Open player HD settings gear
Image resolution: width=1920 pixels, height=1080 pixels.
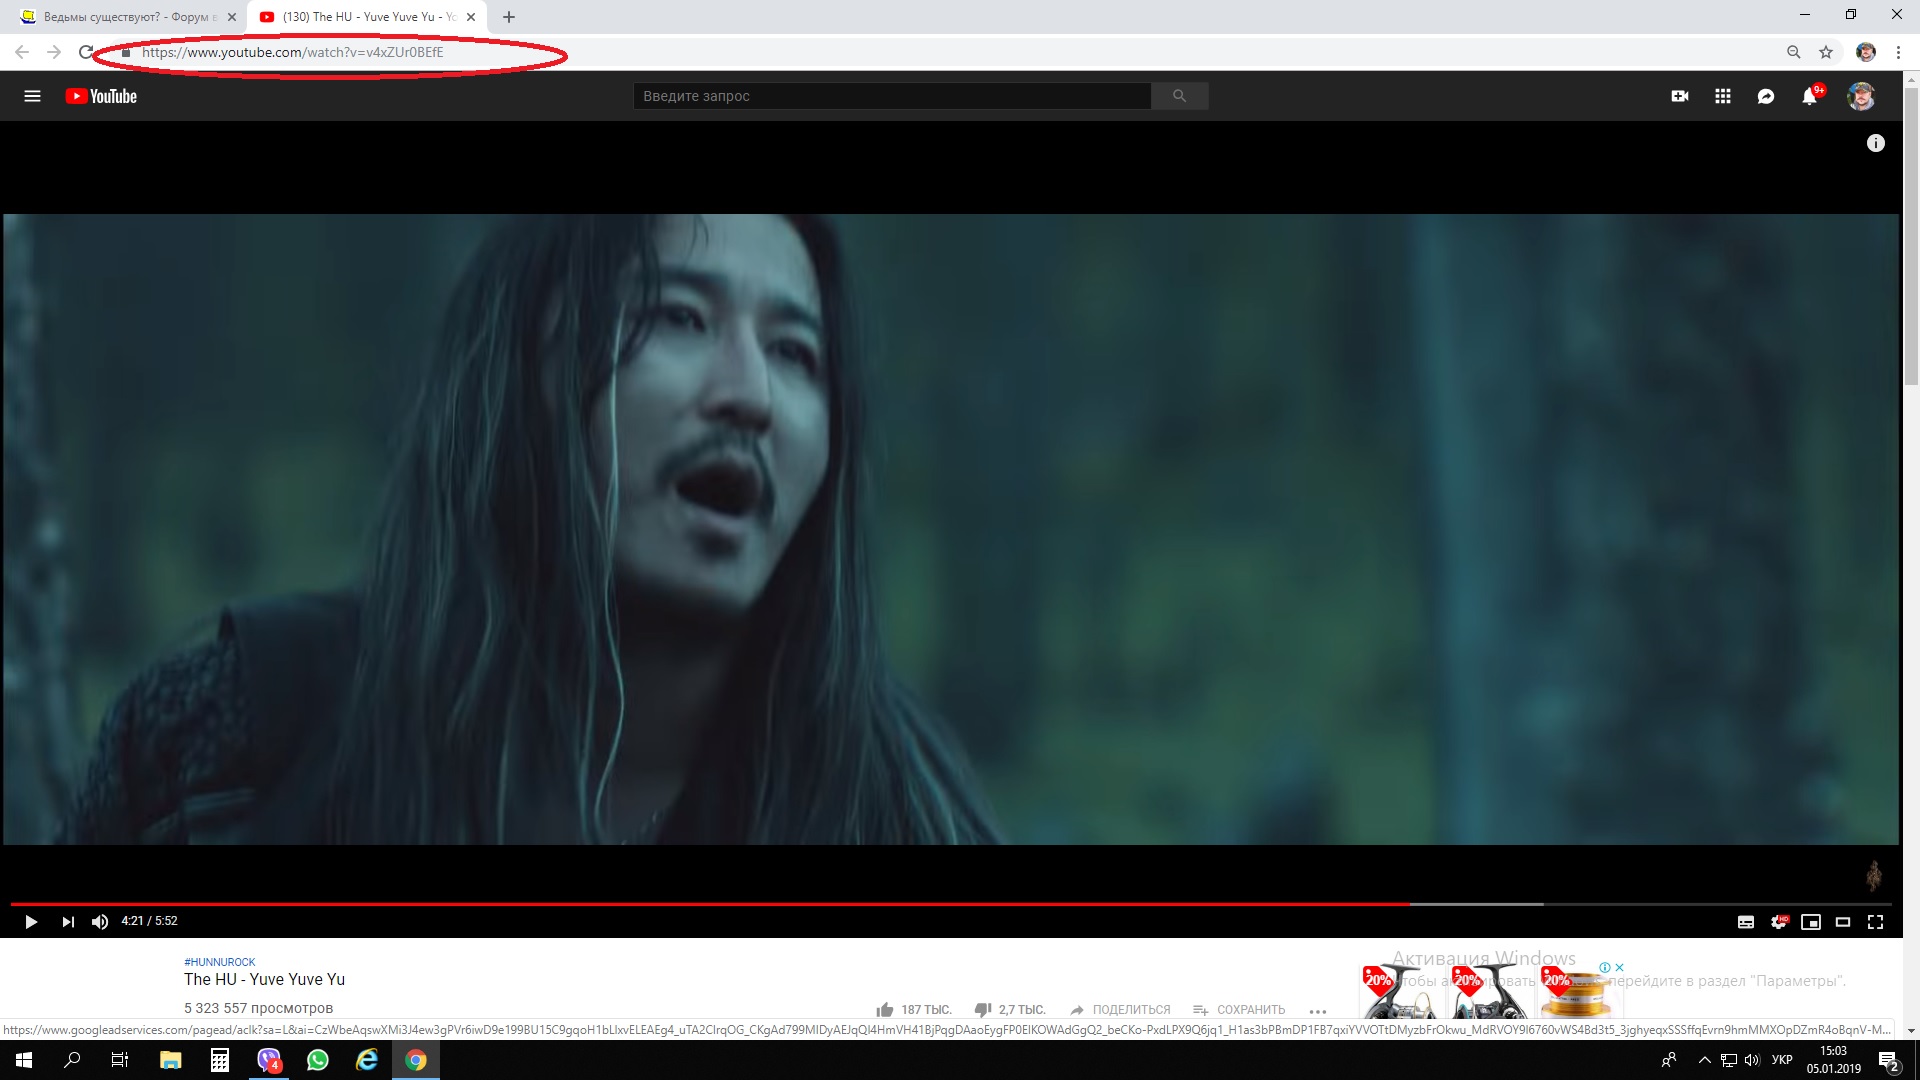[x=1778, y=922]
